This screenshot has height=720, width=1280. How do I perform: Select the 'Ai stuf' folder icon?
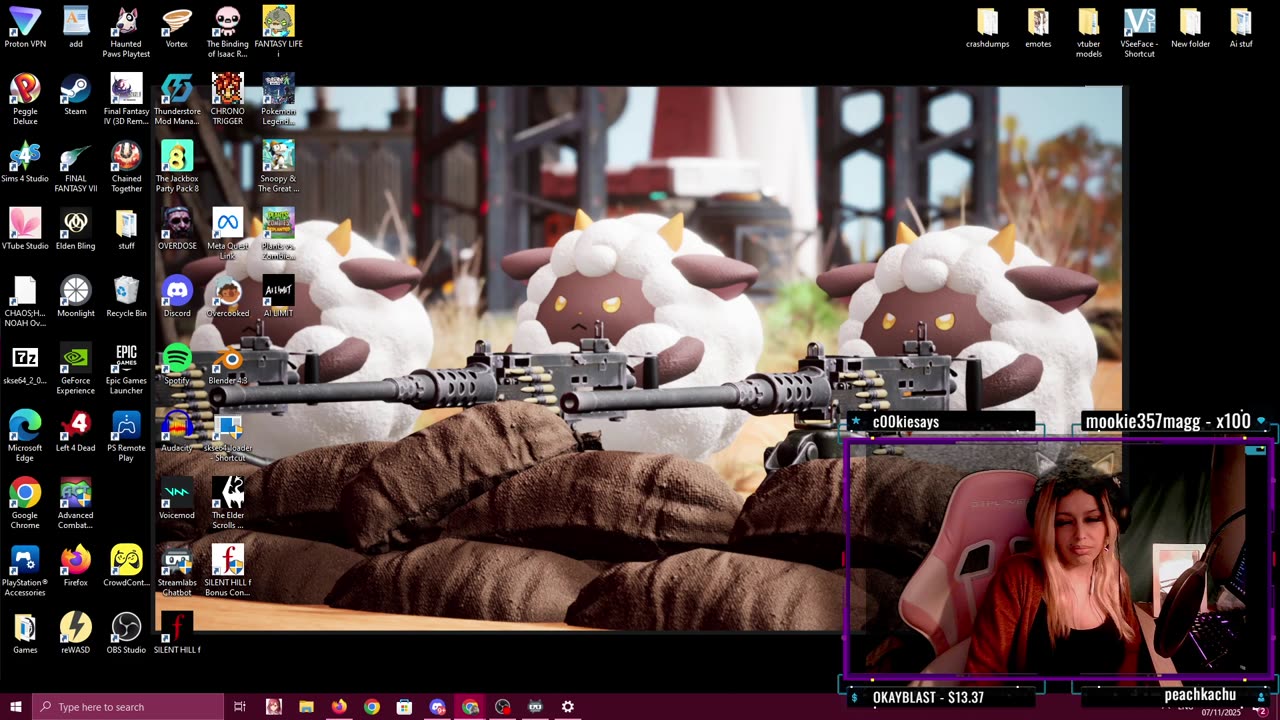[1241, 28]
